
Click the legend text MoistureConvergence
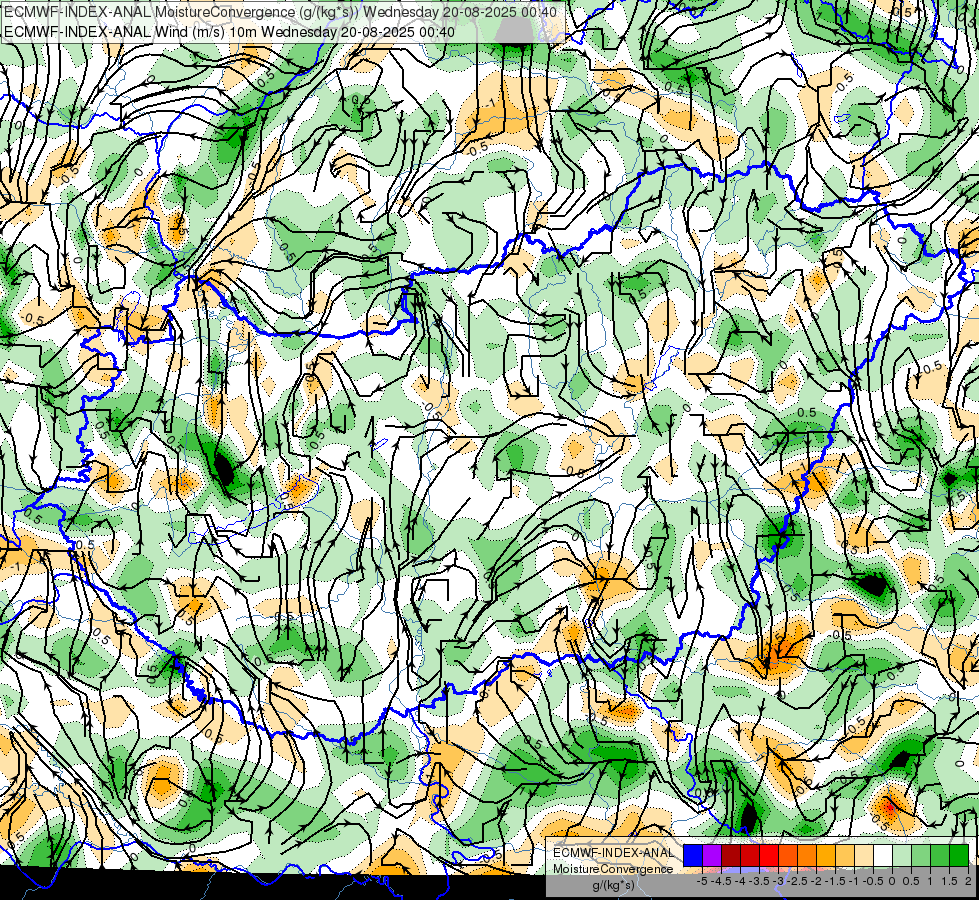coord(613,869)
